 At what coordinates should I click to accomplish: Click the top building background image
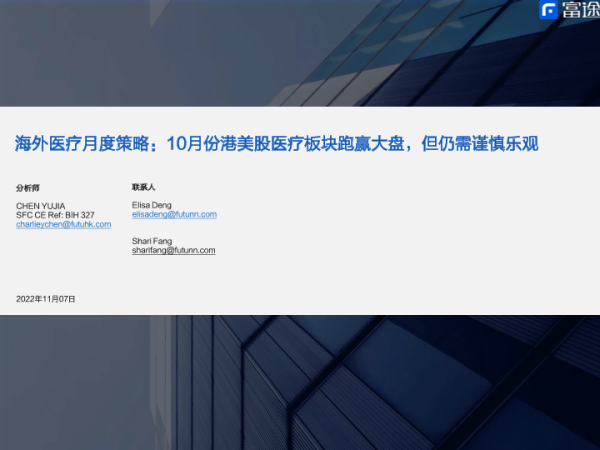pos(300,50)
